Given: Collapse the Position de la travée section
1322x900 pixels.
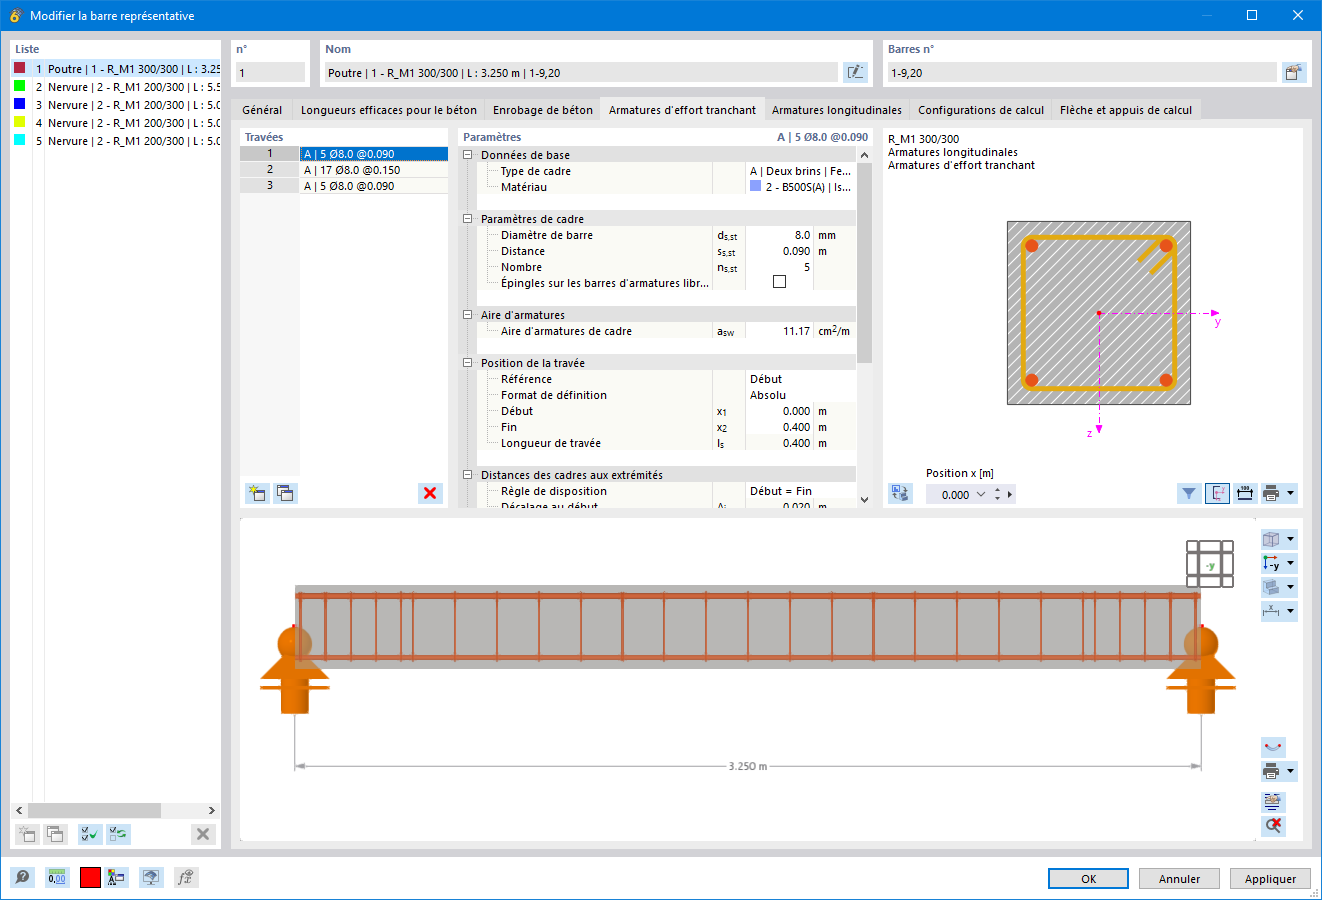Looking at the screenshot, I should [x=467, y=363].
